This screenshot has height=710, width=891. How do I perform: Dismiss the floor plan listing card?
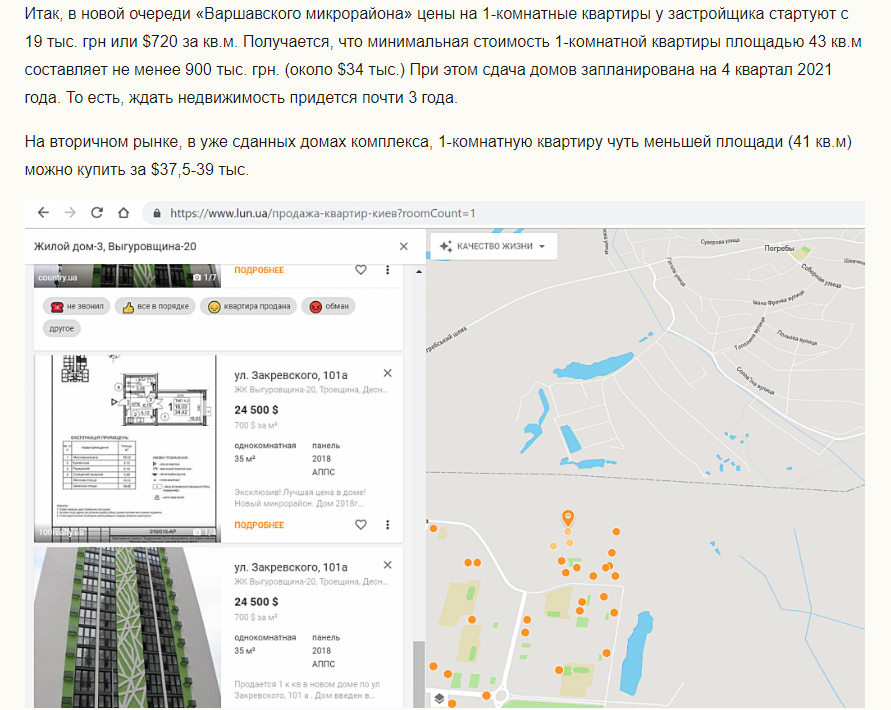(388, 373)
